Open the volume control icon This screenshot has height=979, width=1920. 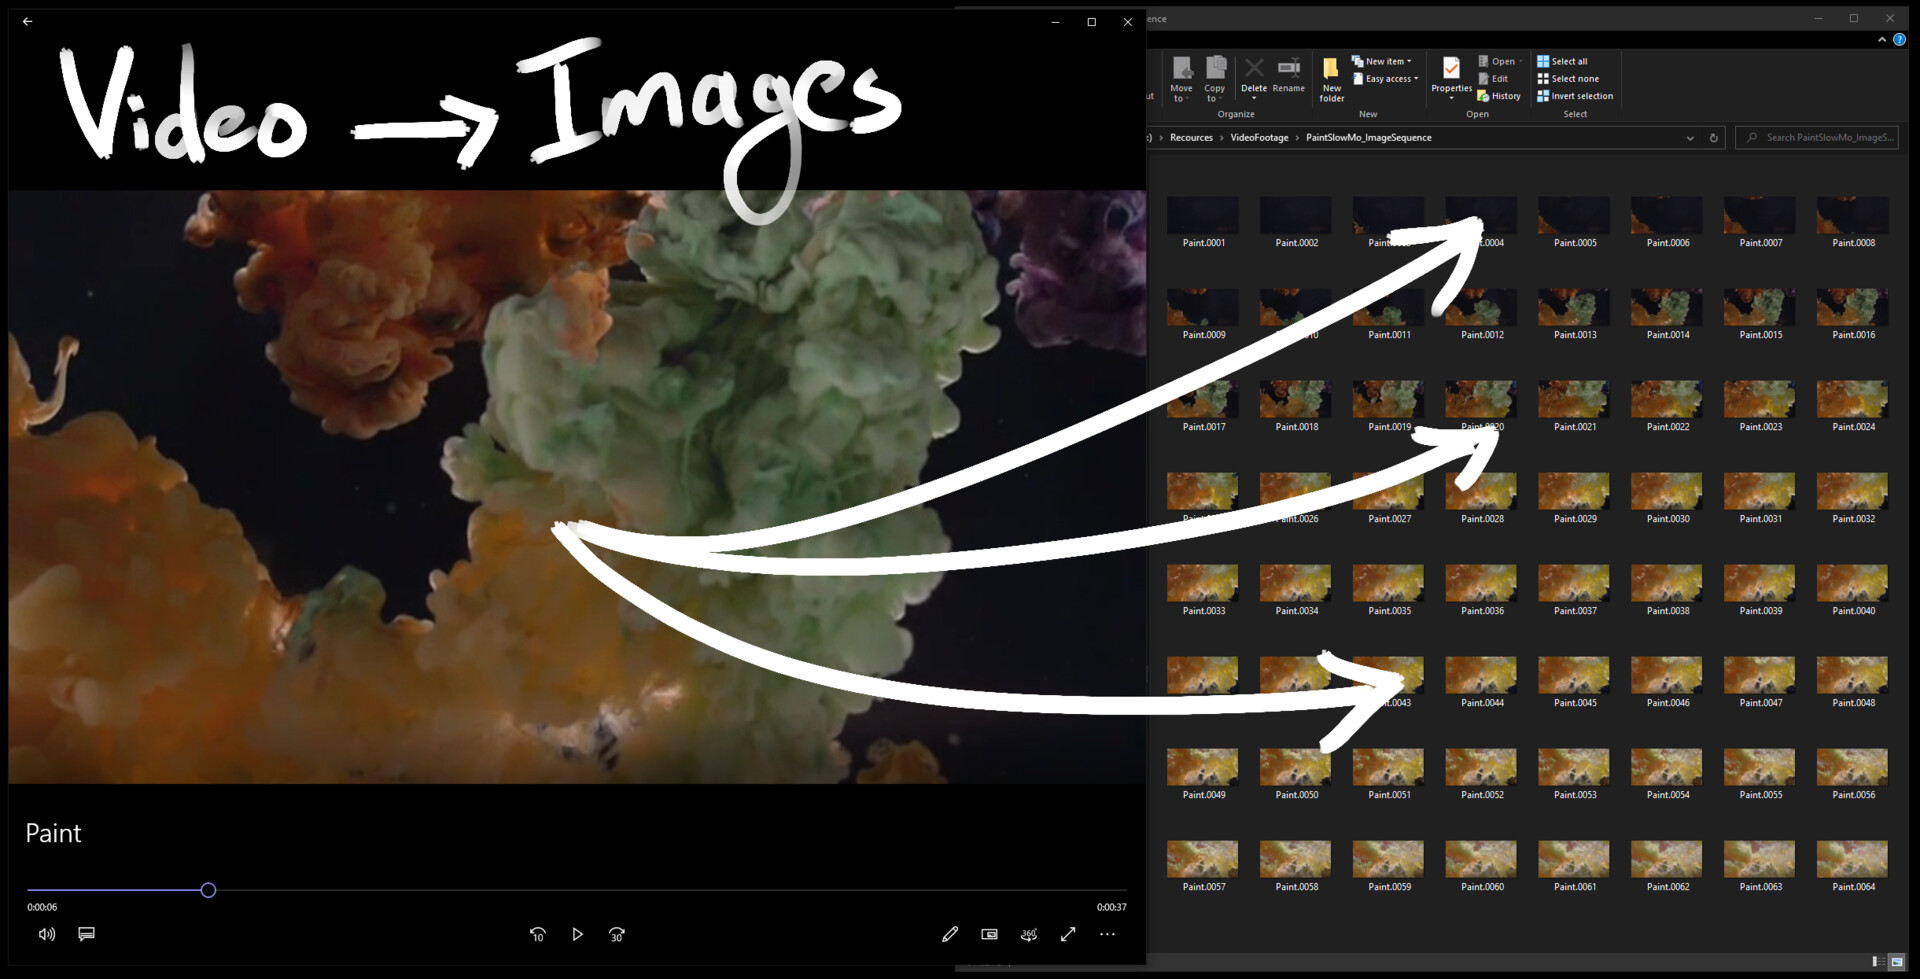pyautogui.click(x=46, y=933)
